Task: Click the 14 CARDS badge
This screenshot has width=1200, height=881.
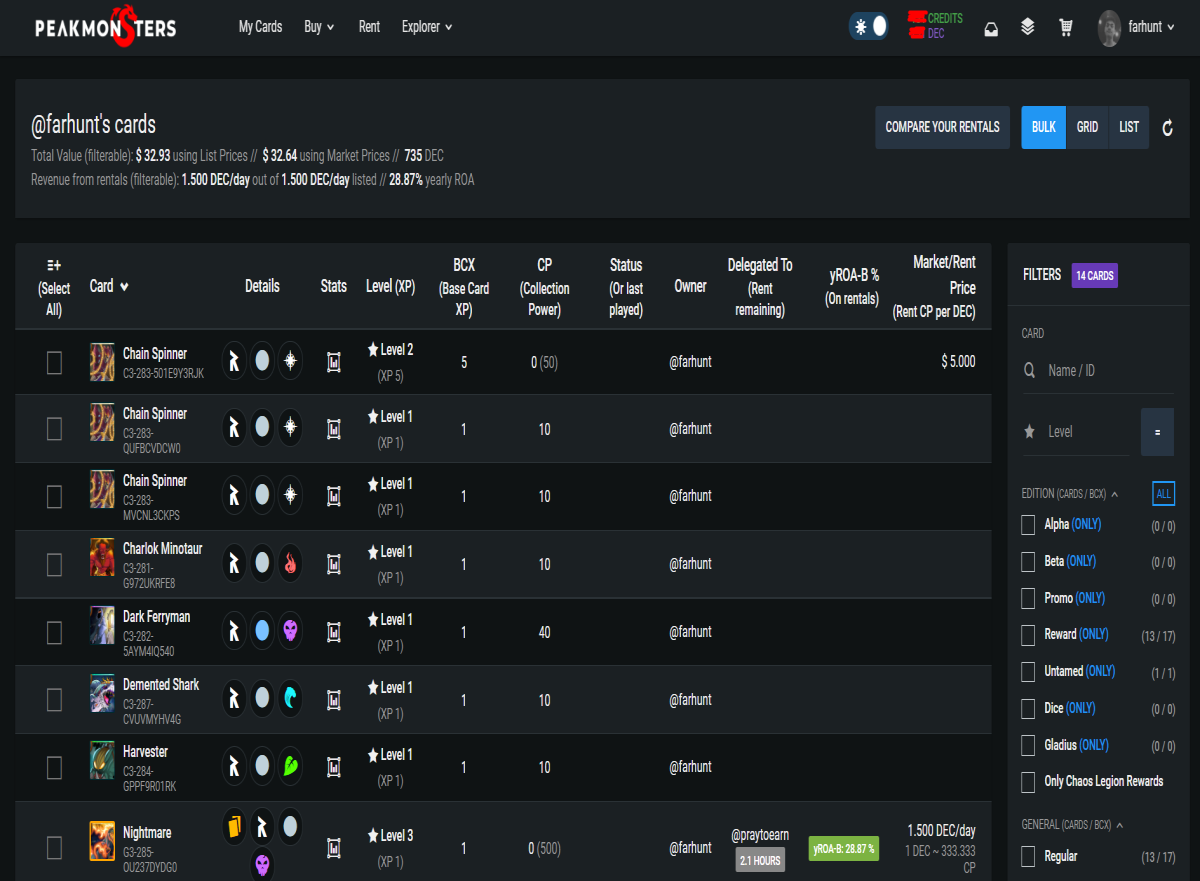Action: coord(1094,275)
